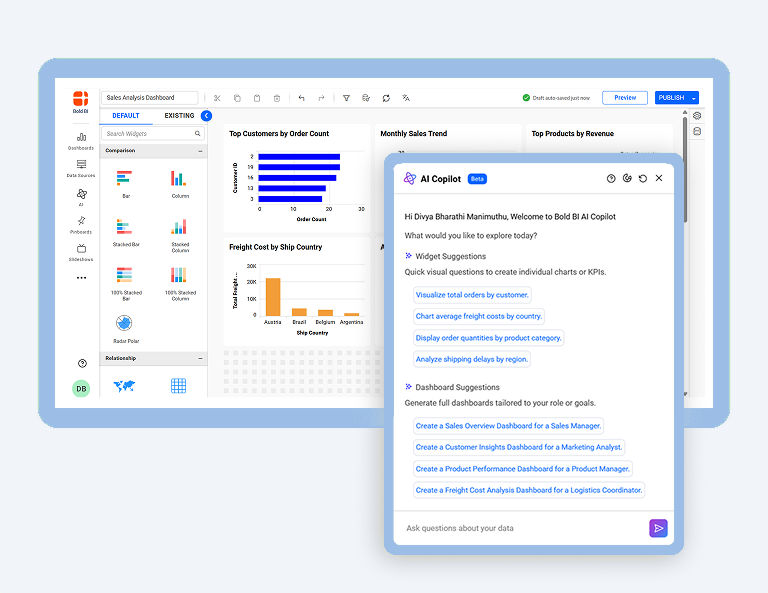
Task: Select the Stacked Column widget
Action: pyautogui.click(x=179, y=235)
